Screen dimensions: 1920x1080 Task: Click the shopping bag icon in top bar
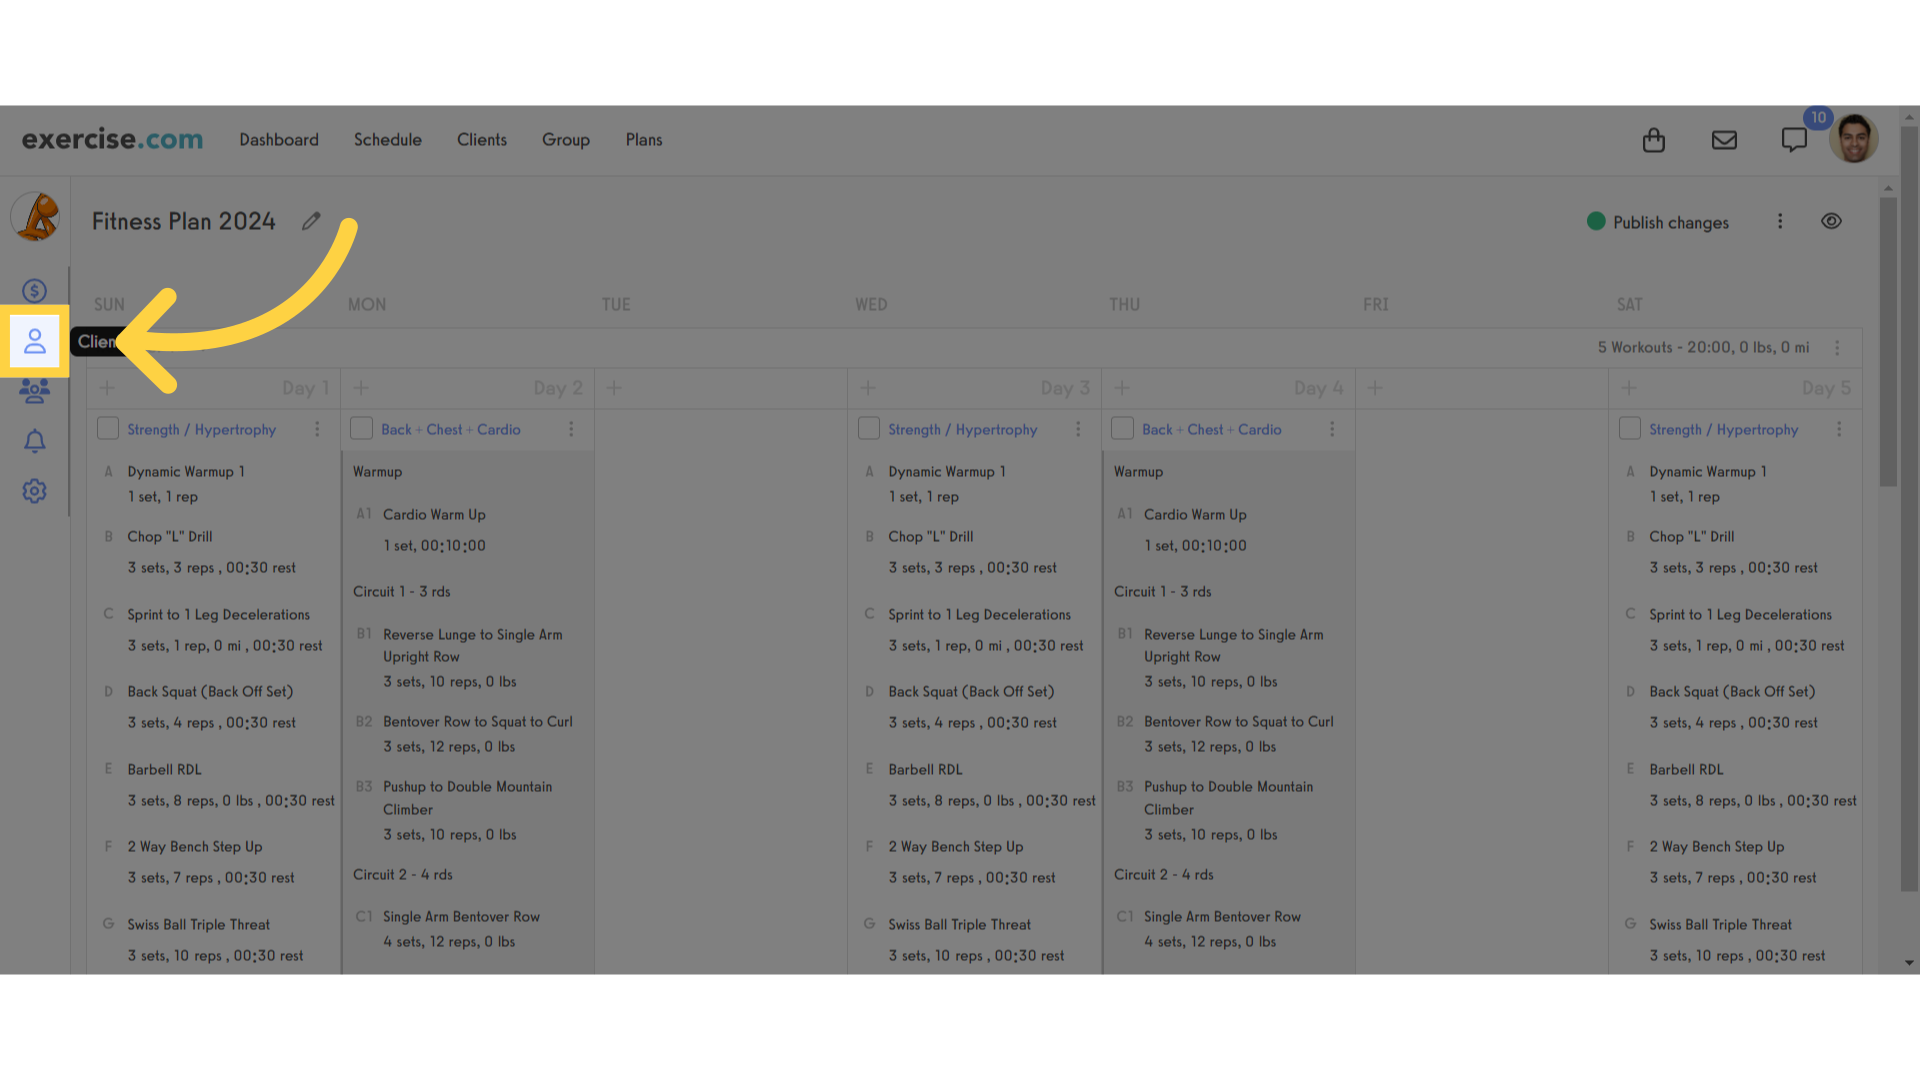(x=1654, y=138)
